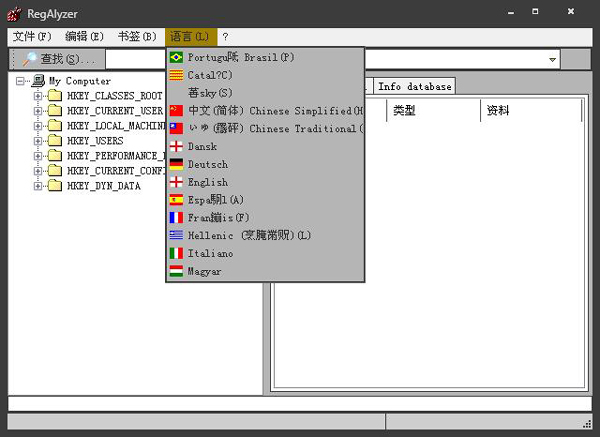Viewport: 600px width, 437px height.
Task: Choose Magyar language
Action: click(x=265, y=271)
